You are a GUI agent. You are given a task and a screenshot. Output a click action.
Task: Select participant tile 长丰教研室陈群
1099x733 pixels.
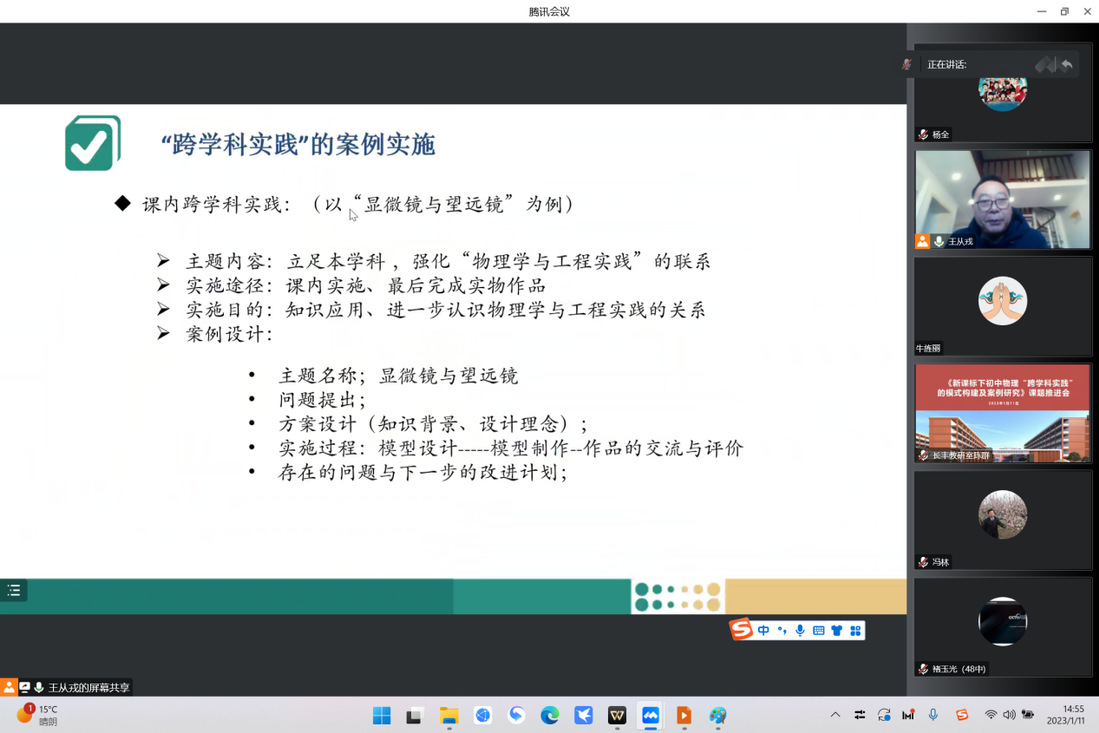pyautogui.click(x=1002, y=413)
